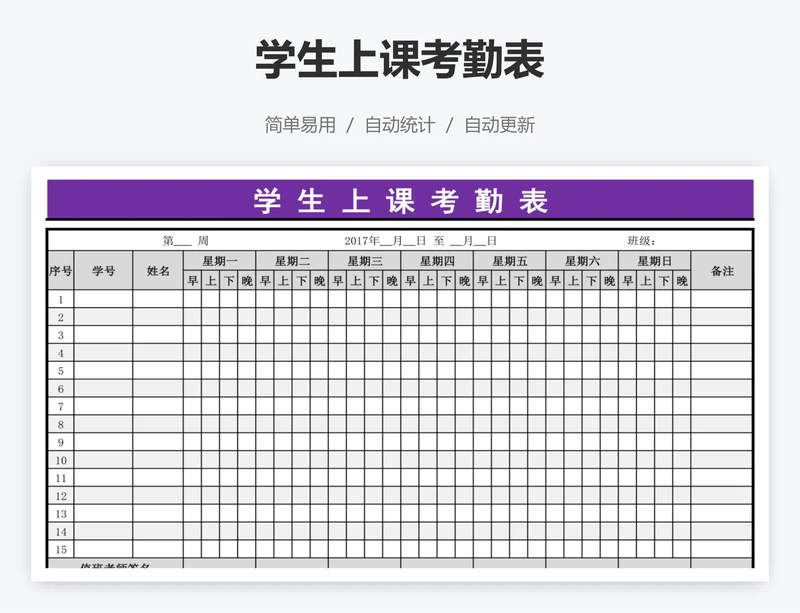Image resolution: width=800 pixels, height=613 pixels.
Task: Select row number 8 cell
Action: click(x=61, y=425)
